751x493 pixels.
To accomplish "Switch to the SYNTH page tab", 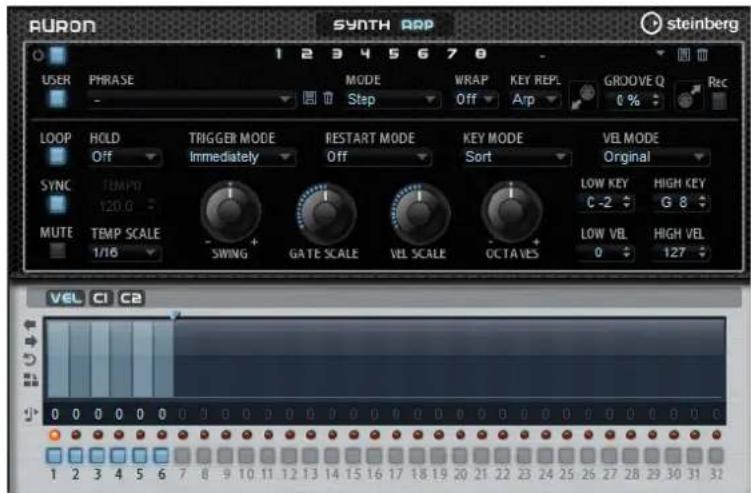I will pyautogui.click(x=362, y=25).
